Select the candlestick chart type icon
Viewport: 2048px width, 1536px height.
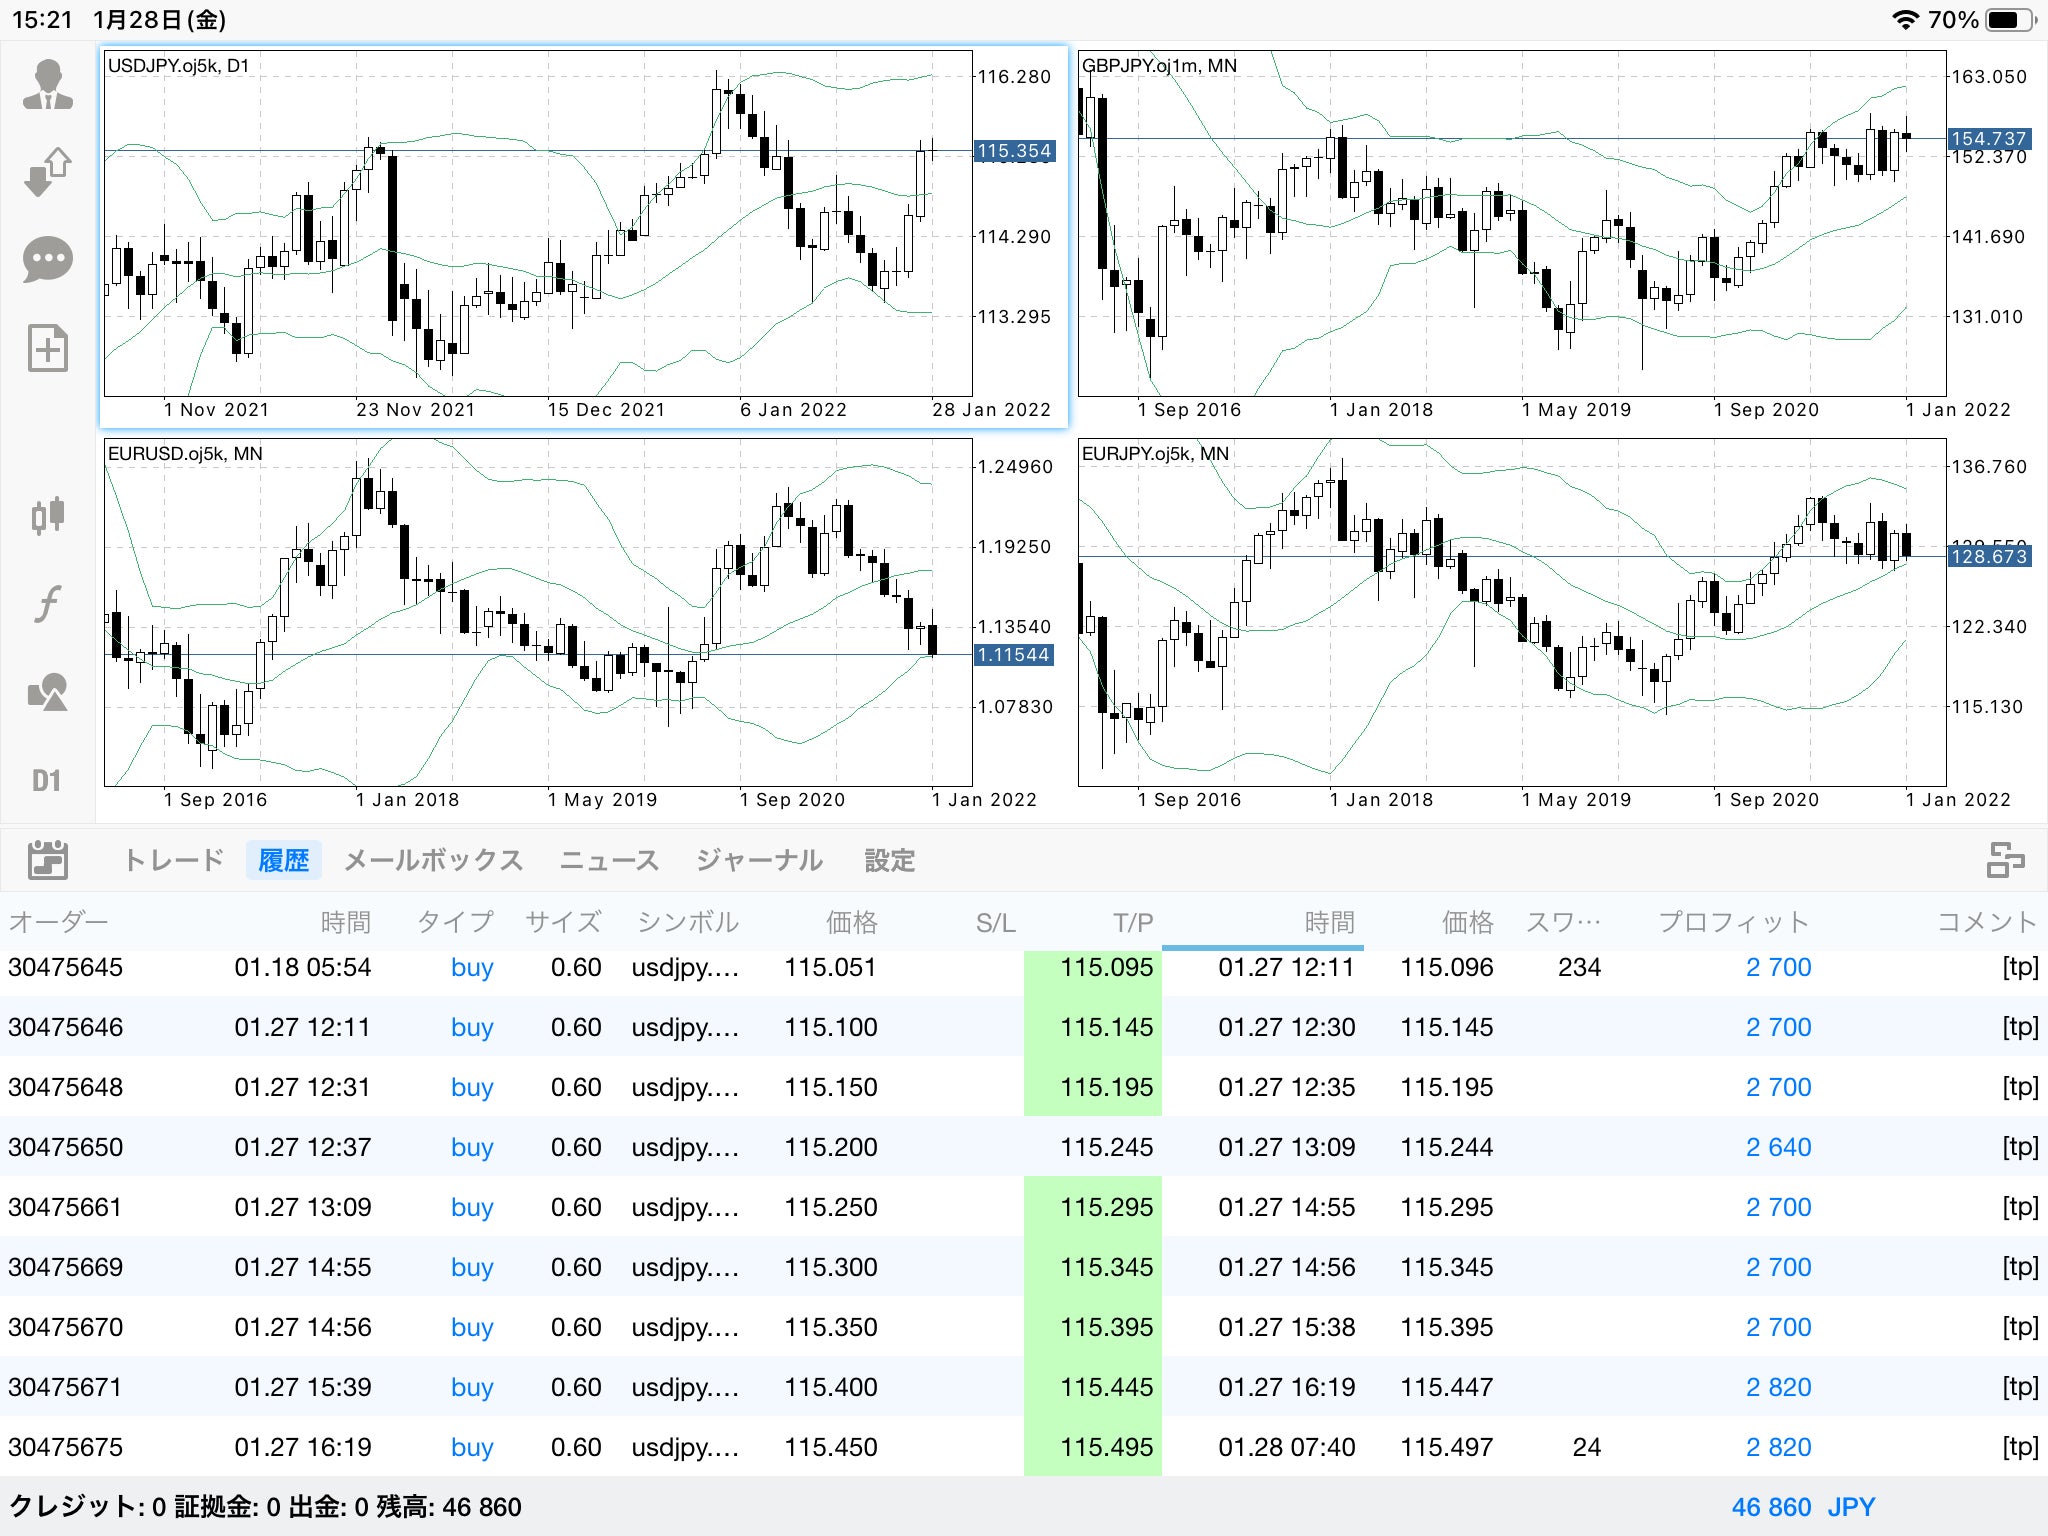pos(47,516)
